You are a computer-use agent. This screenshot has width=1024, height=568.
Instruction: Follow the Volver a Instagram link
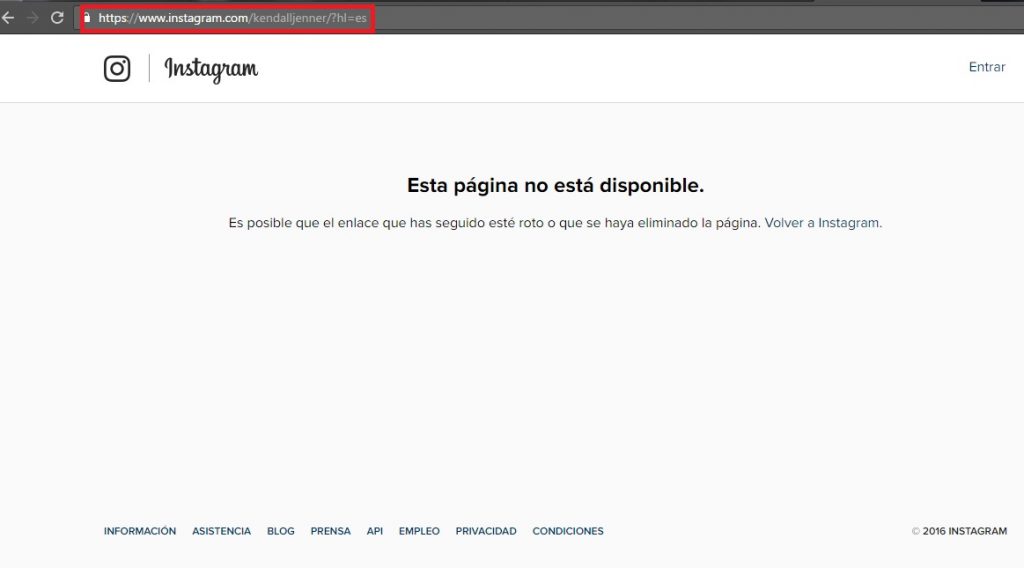pos(823,223)
